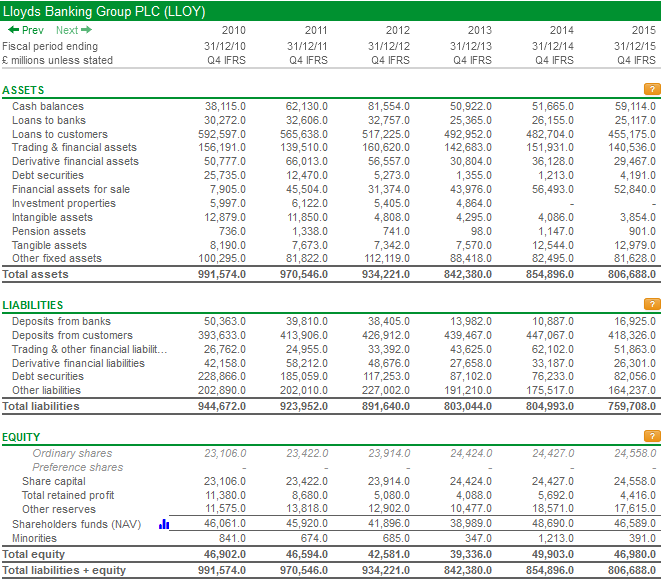Click the 2011 Intangible assets value 11,850.0
Screen dimensions: 661x581
(x=307, y=217)
